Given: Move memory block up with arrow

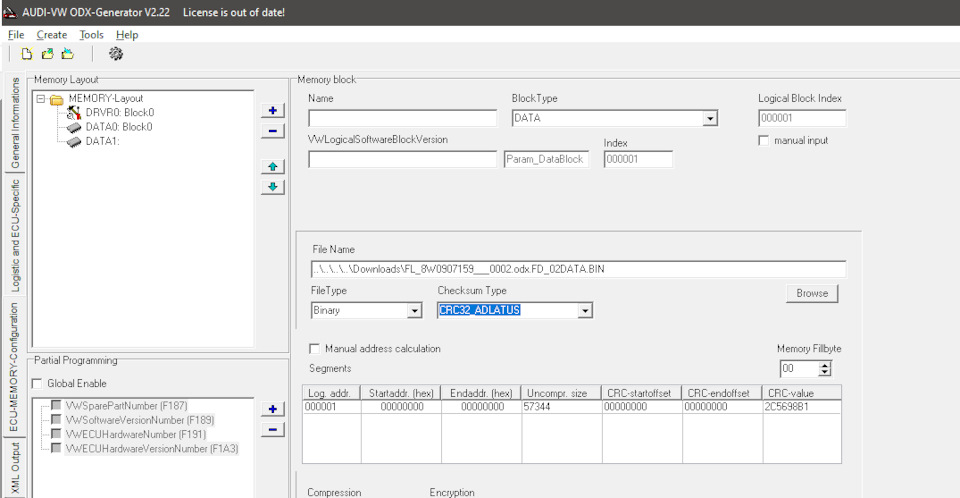Looking at the screenshot, I should 272,167.
